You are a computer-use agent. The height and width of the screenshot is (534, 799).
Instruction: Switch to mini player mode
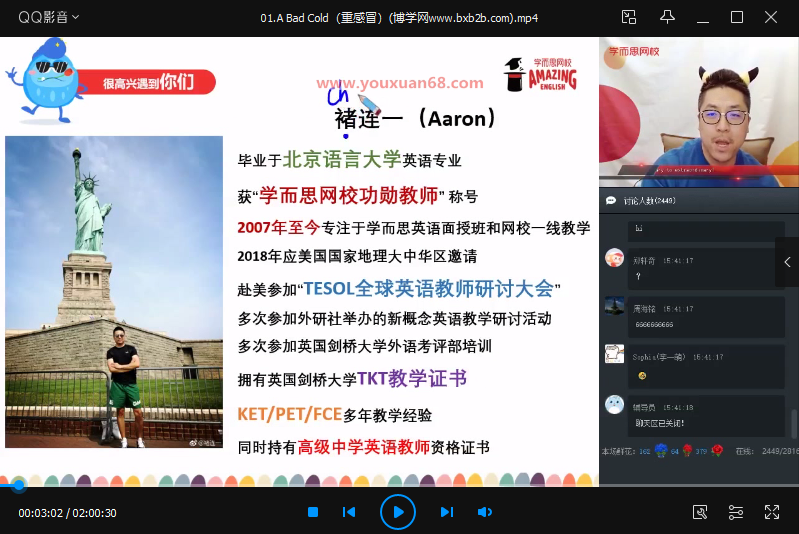point(629,17)
